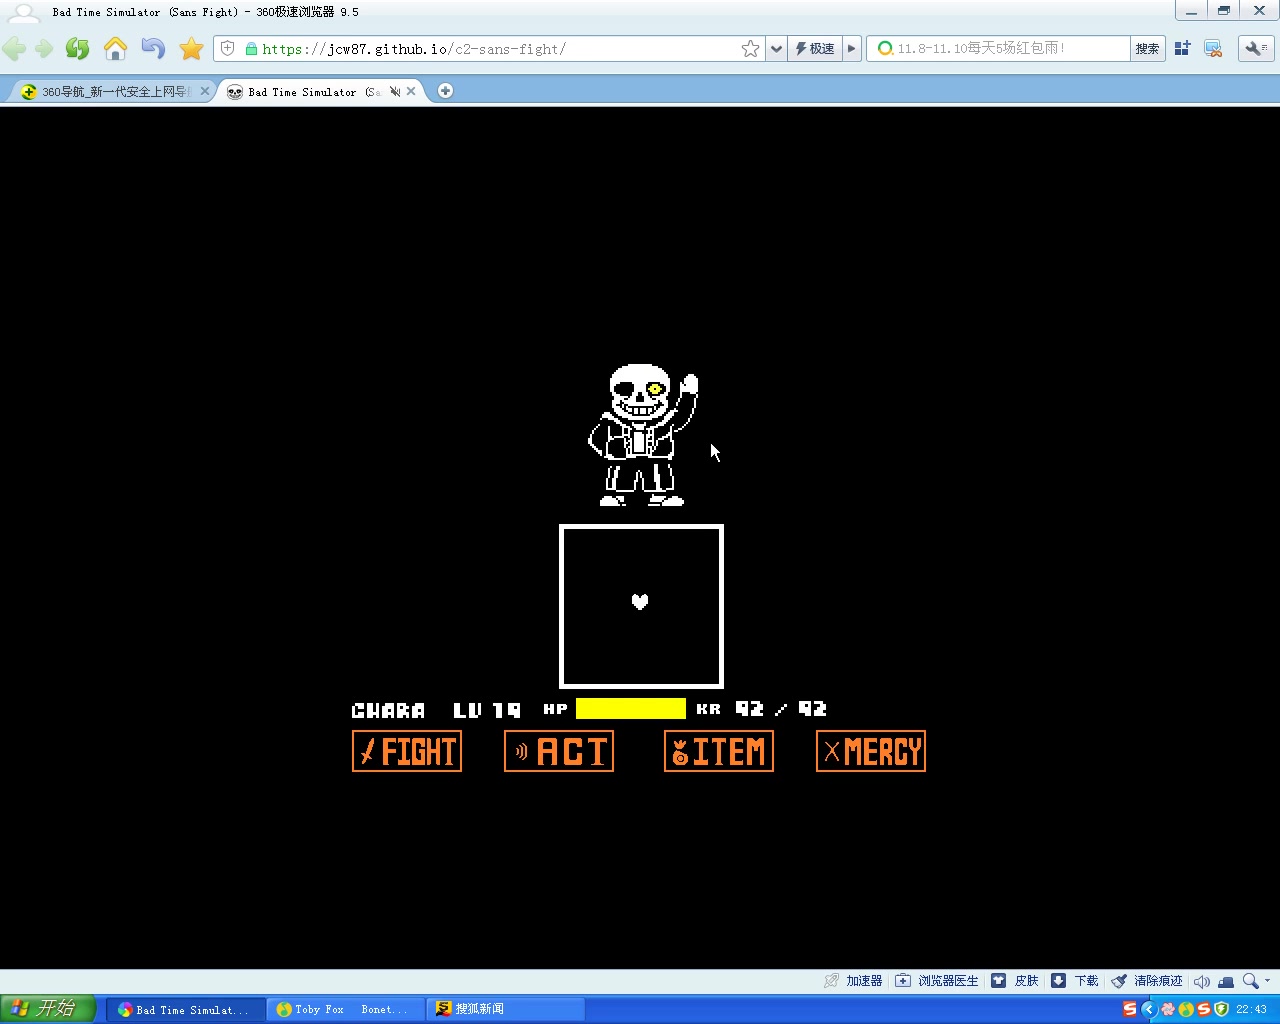This screenshot has height=1024, width=1280.
Task: Close the Bad Time Simulator tab
Action: click(x=411, y=91)
